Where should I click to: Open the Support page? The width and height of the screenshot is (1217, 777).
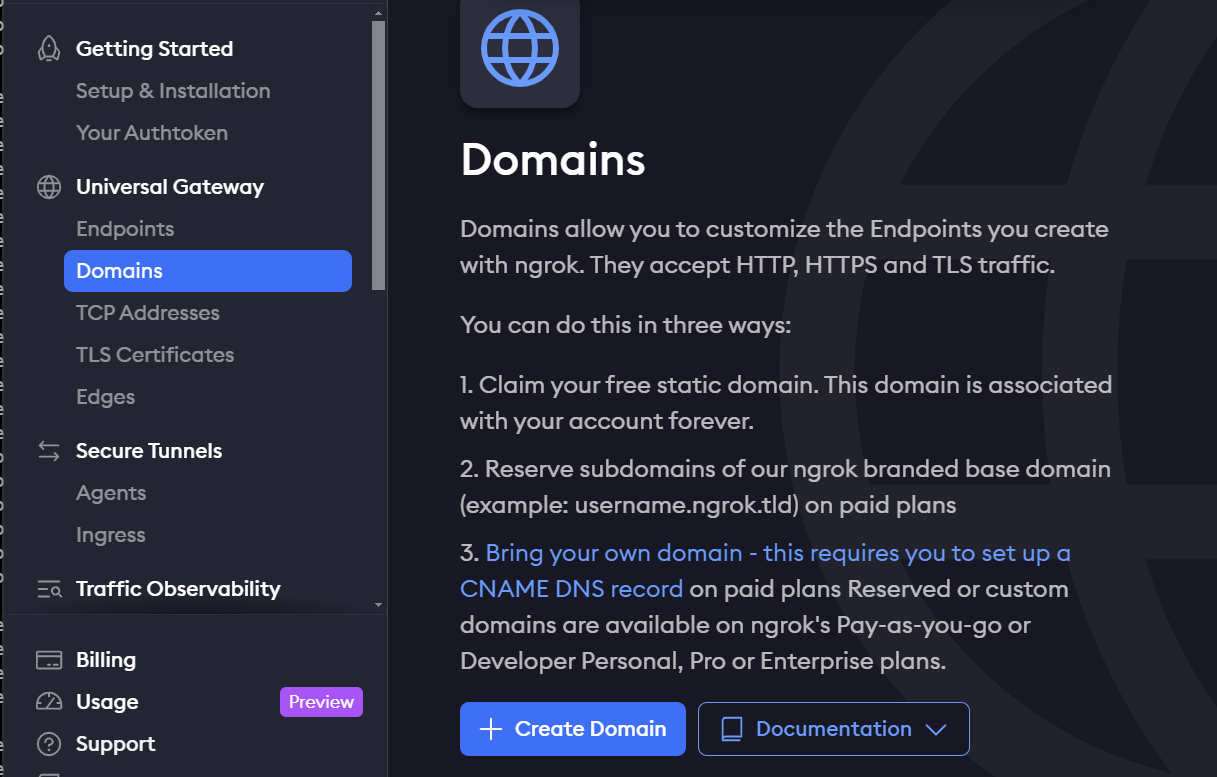pyautogui.click(x=115, y=744)
